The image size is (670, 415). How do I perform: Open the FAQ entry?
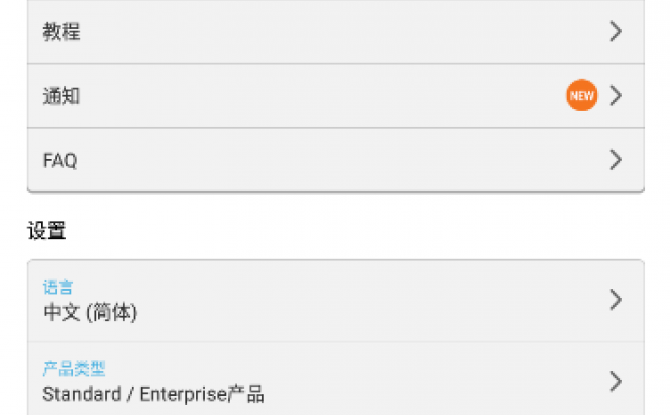pos(336,160)
